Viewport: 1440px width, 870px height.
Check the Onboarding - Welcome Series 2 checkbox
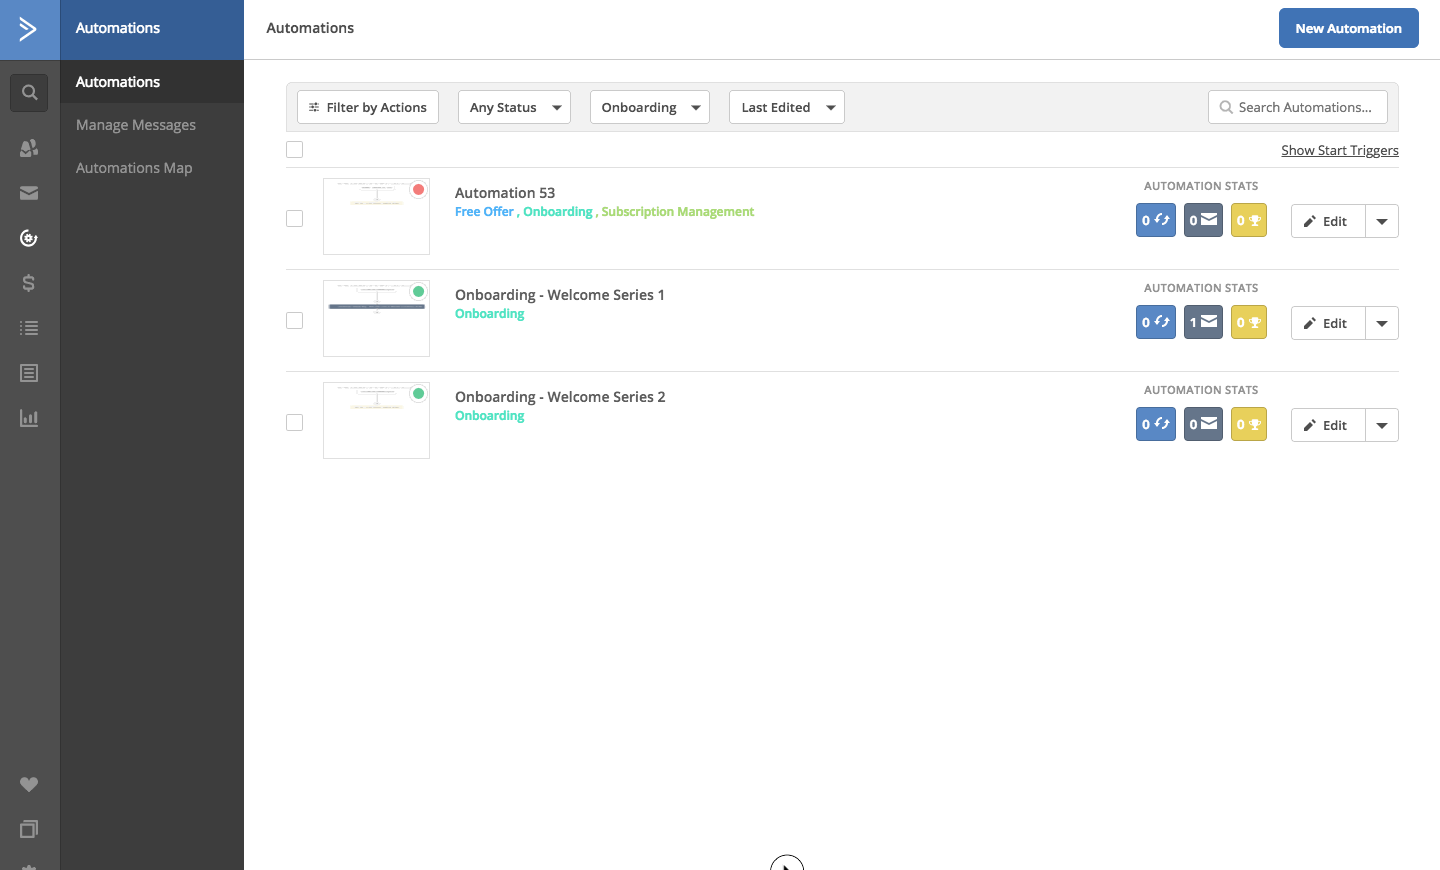tap(294, 423)
